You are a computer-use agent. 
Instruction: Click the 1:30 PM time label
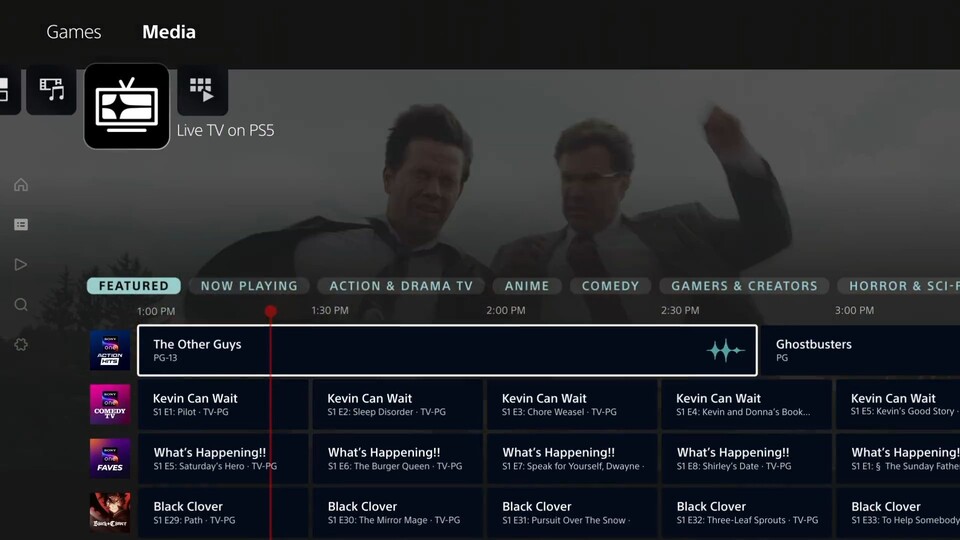pyautogui.click(x=330, y=310)
